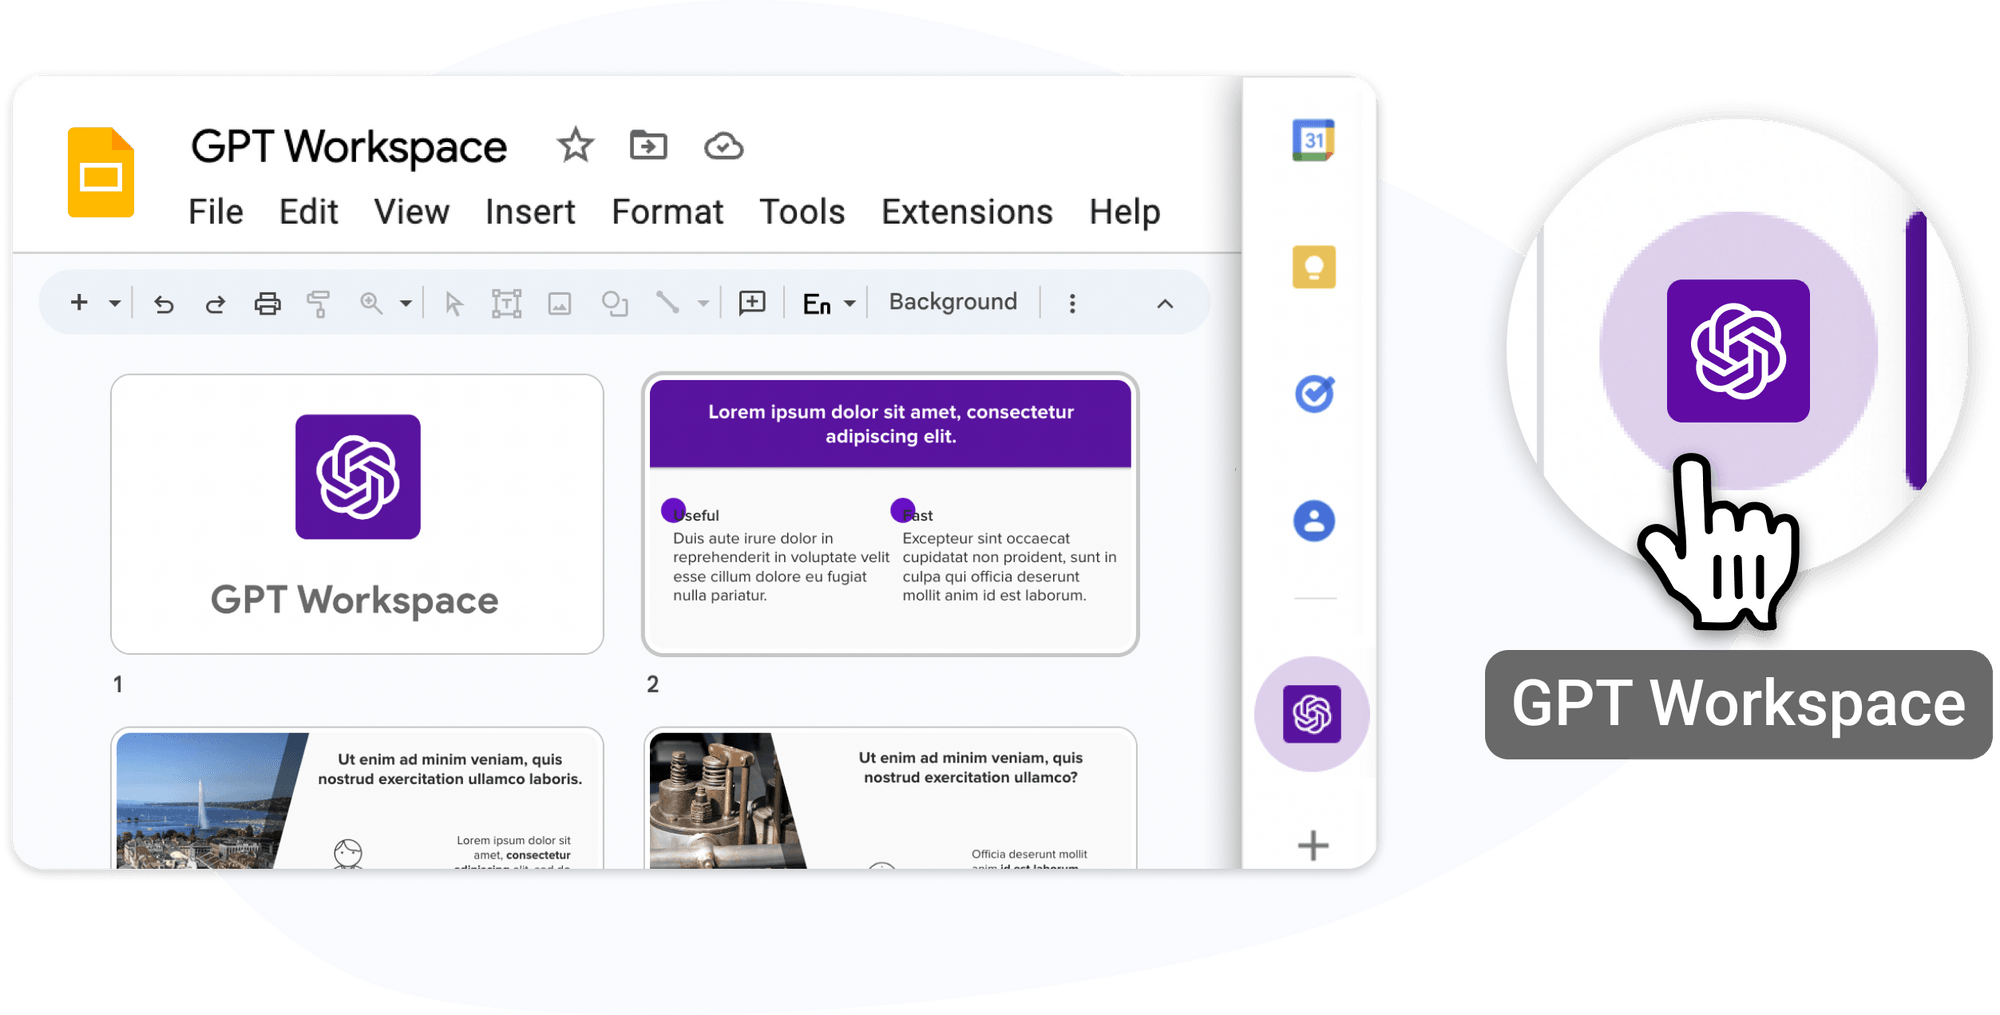Click the Useful heading on slide 2
This screenshot has height=1015, width=2000.
[x=696, y=515]
